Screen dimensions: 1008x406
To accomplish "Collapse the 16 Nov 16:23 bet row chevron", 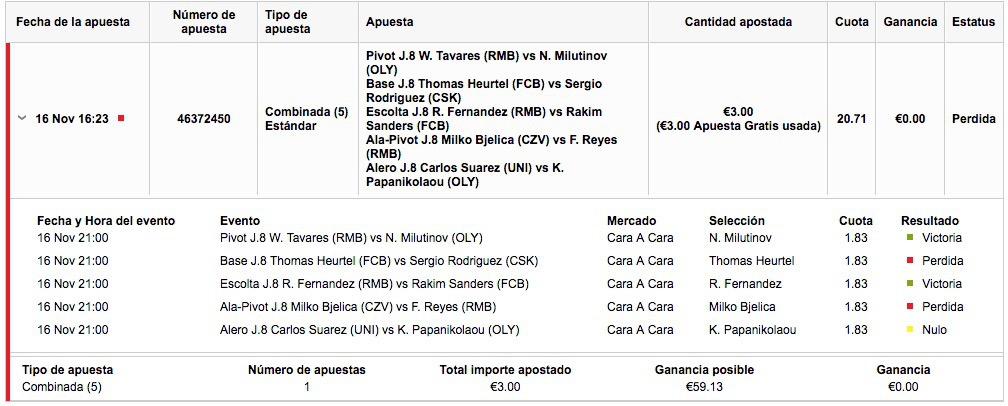I will pos(22,118).
